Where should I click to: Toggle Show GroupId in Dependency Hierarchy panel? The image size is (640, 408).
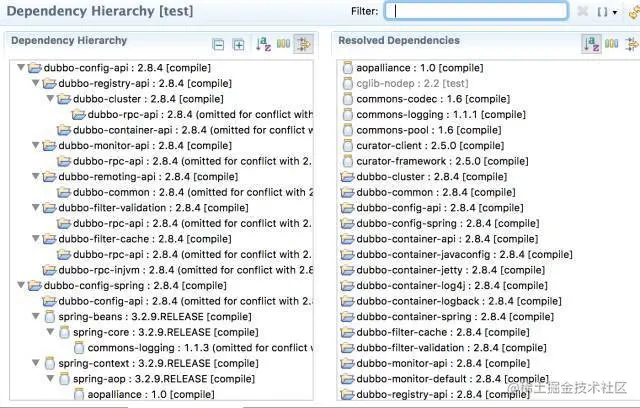pyautogui.click(x=283, y=43)
